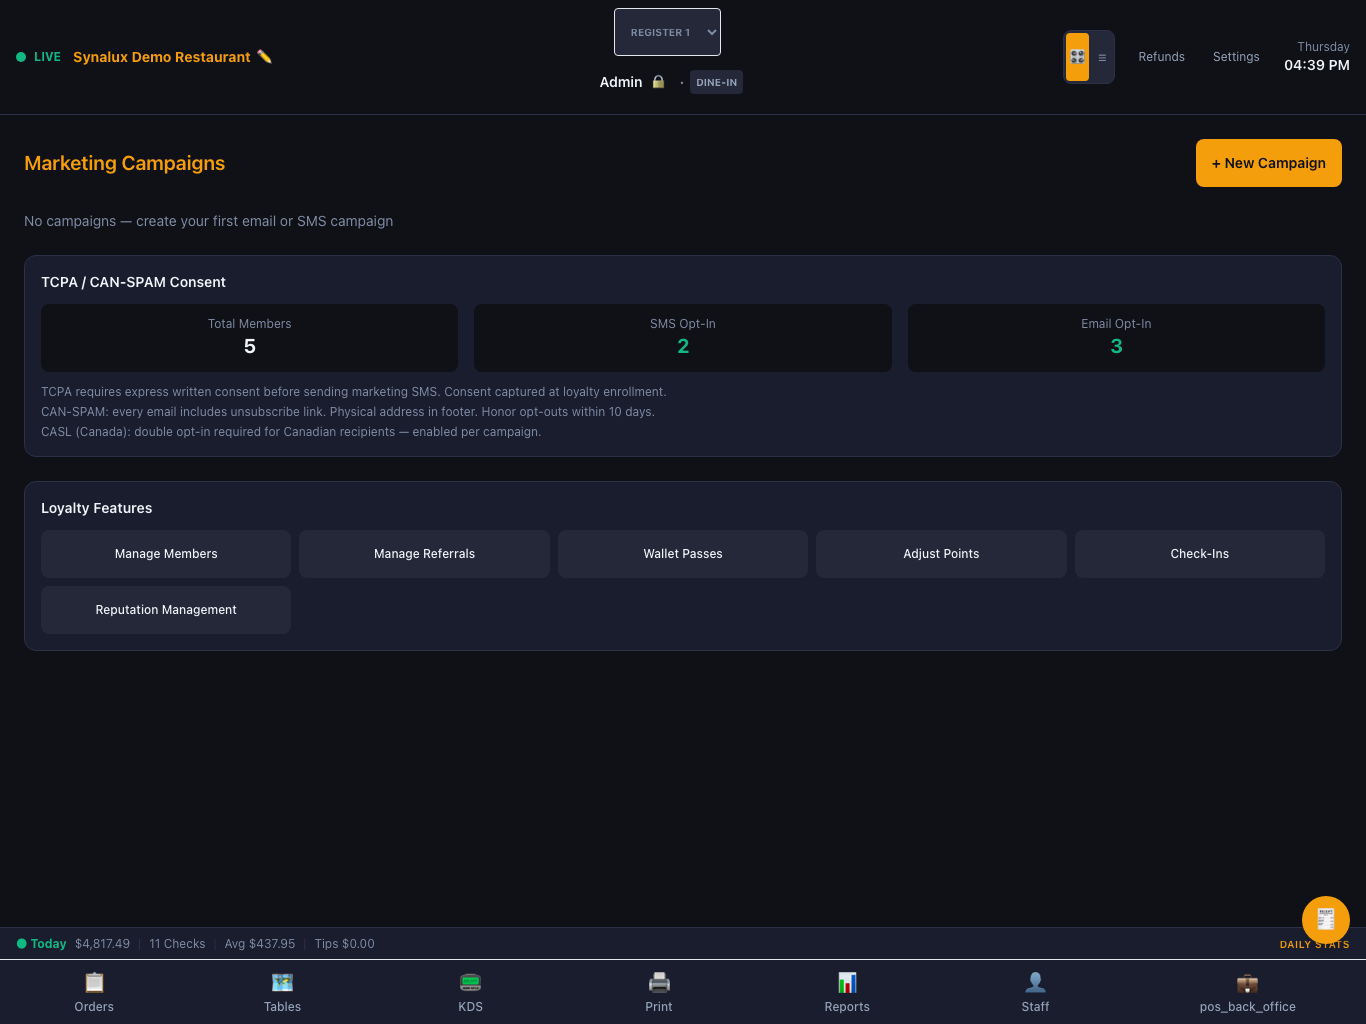Open Wallet Passes feature
The image size is (1366, 1024).
pyautogui.click(x=683, y=554)
